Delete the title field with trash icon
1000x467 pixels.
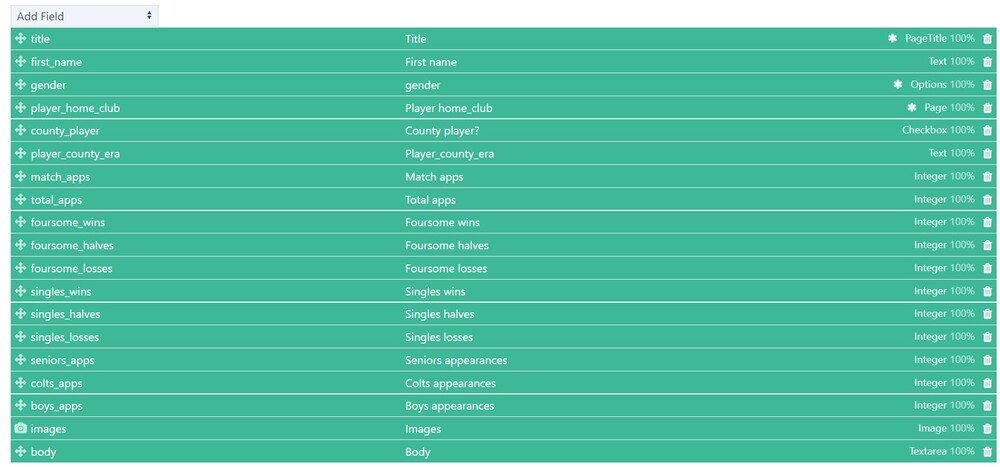pos(988,39)
